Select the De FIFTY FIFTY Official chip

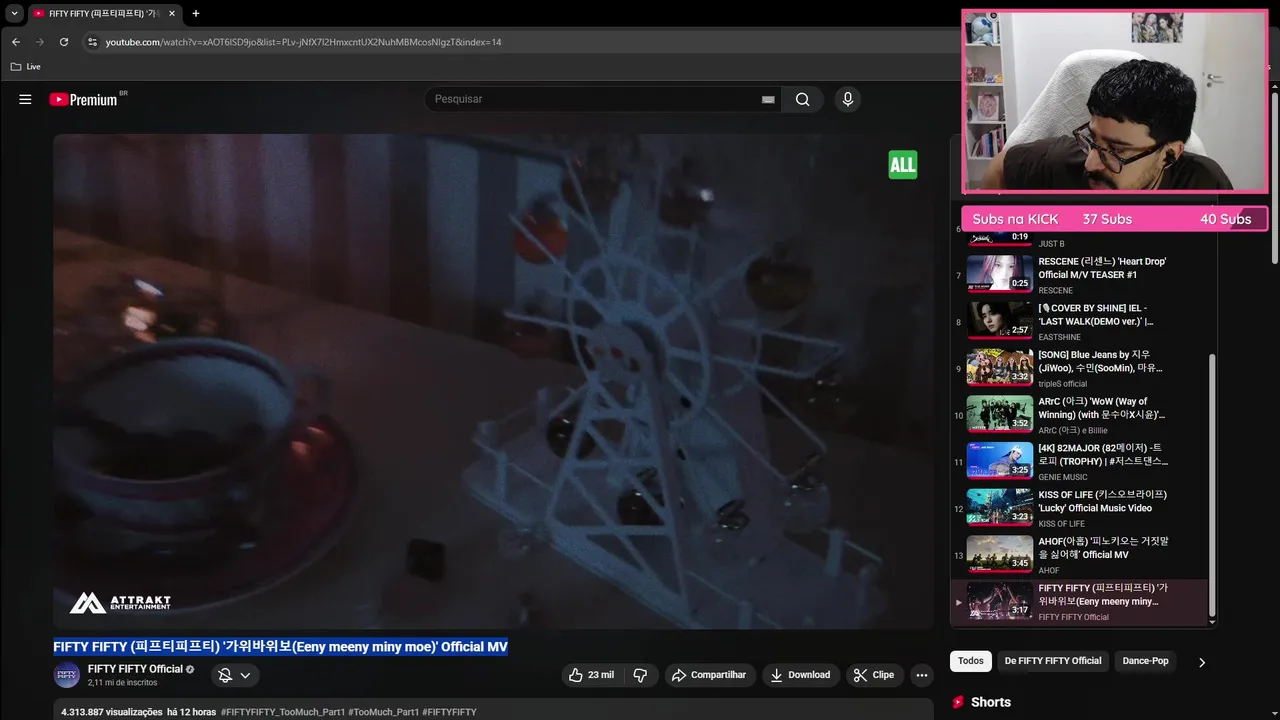(1053, 661)
